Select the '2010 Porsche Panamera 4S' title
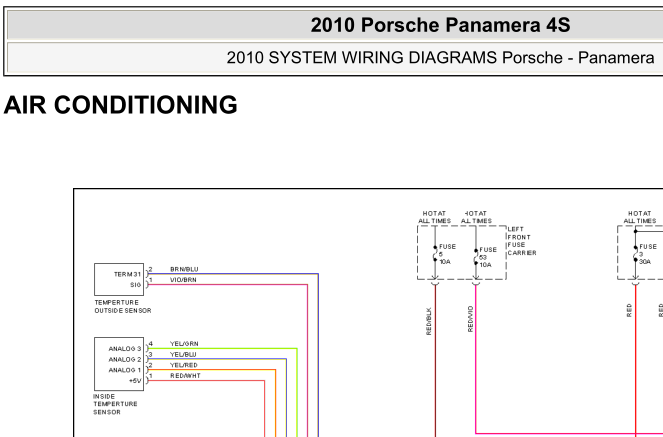663x437 pixels. pyautogui.click(x=440, y=25)
